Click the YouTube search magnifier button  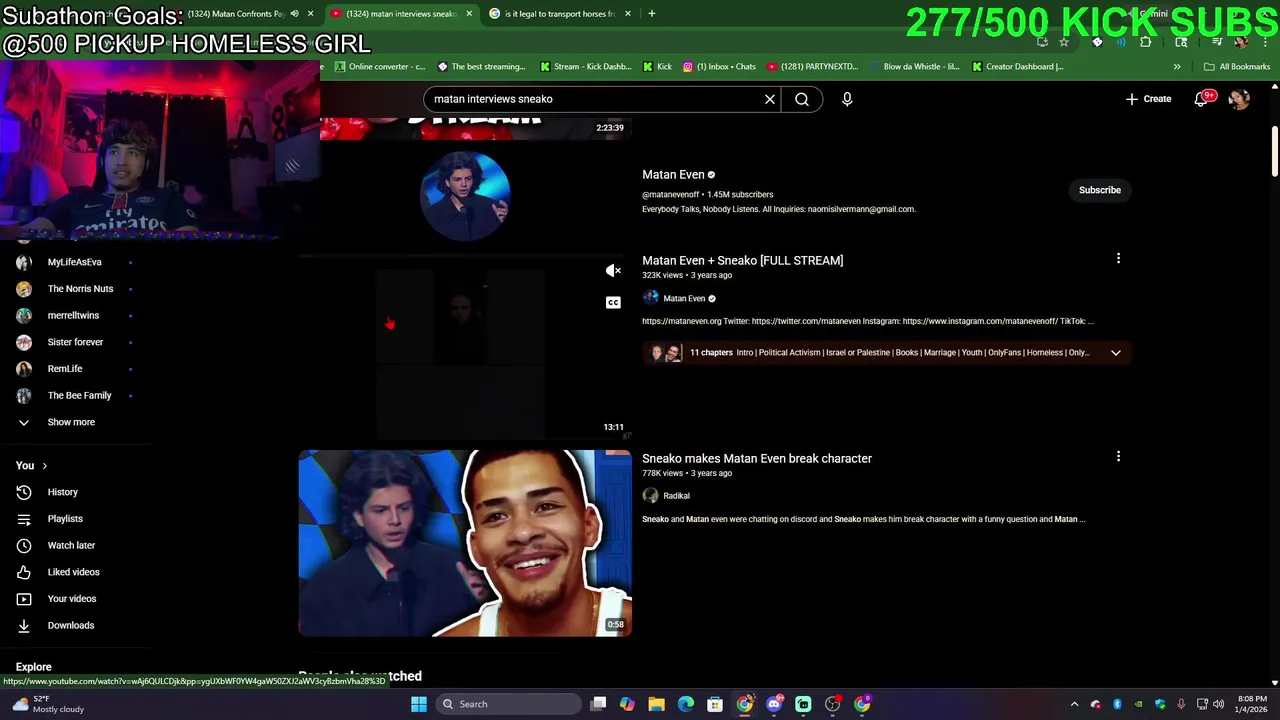pyautogui.click(x=802, y=99)
